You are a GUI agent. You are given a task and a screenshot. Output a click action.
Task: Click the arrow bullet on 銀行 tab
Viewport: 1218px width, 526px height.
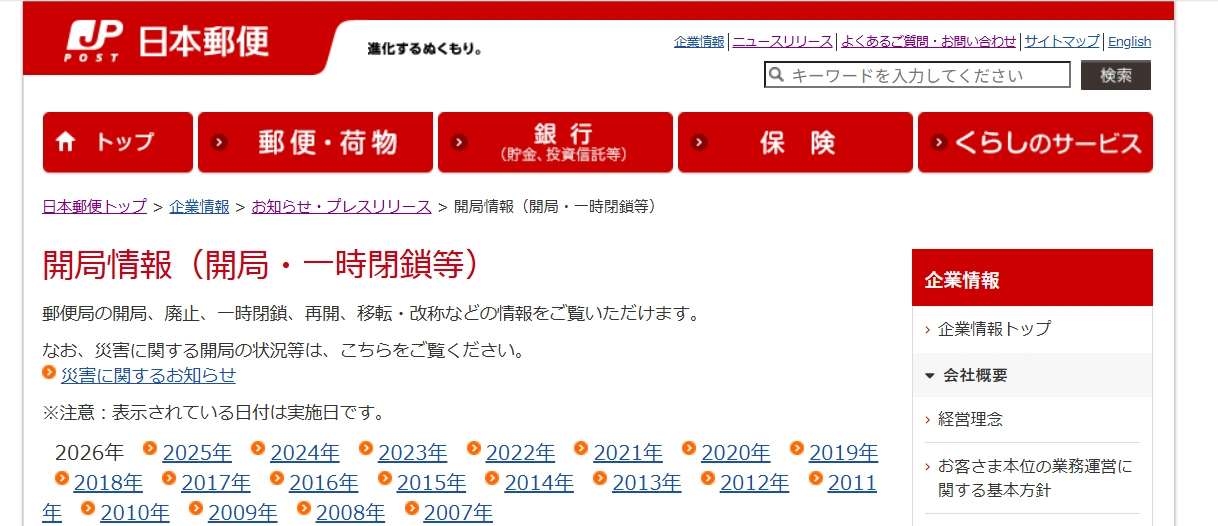point(460,142)
